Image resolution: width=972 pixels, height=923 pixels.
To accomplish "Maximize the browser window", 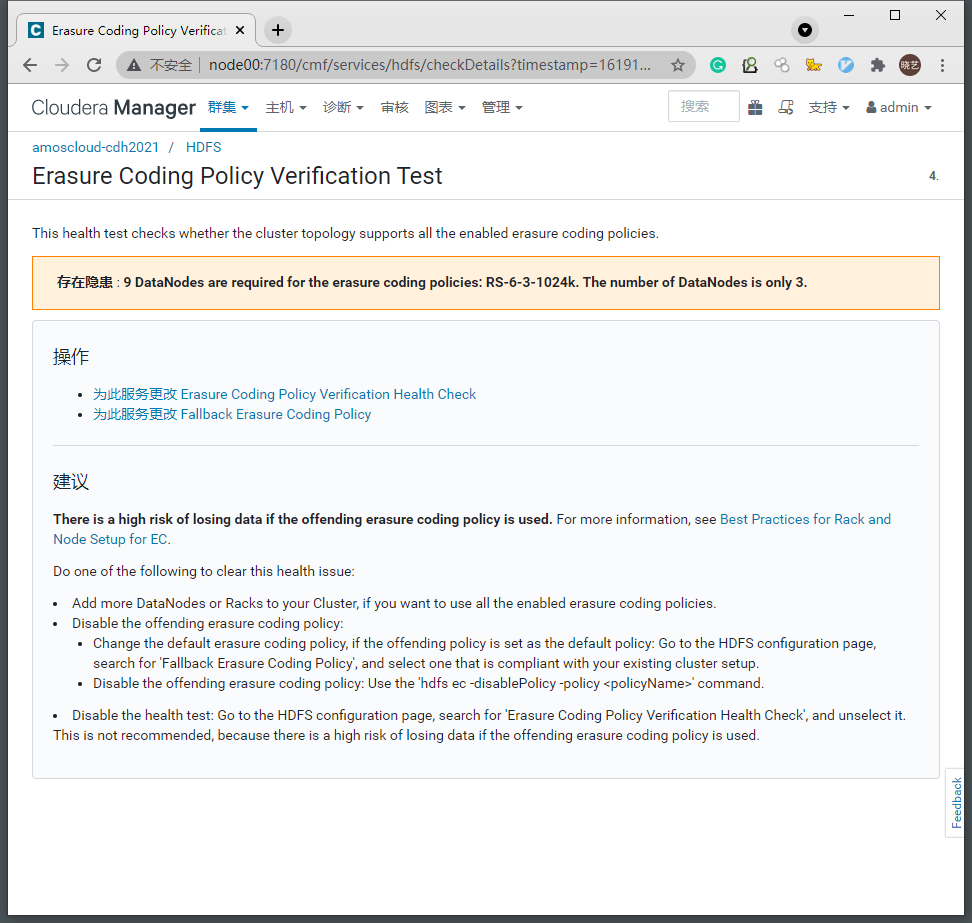I will click(x=895, y=15).
